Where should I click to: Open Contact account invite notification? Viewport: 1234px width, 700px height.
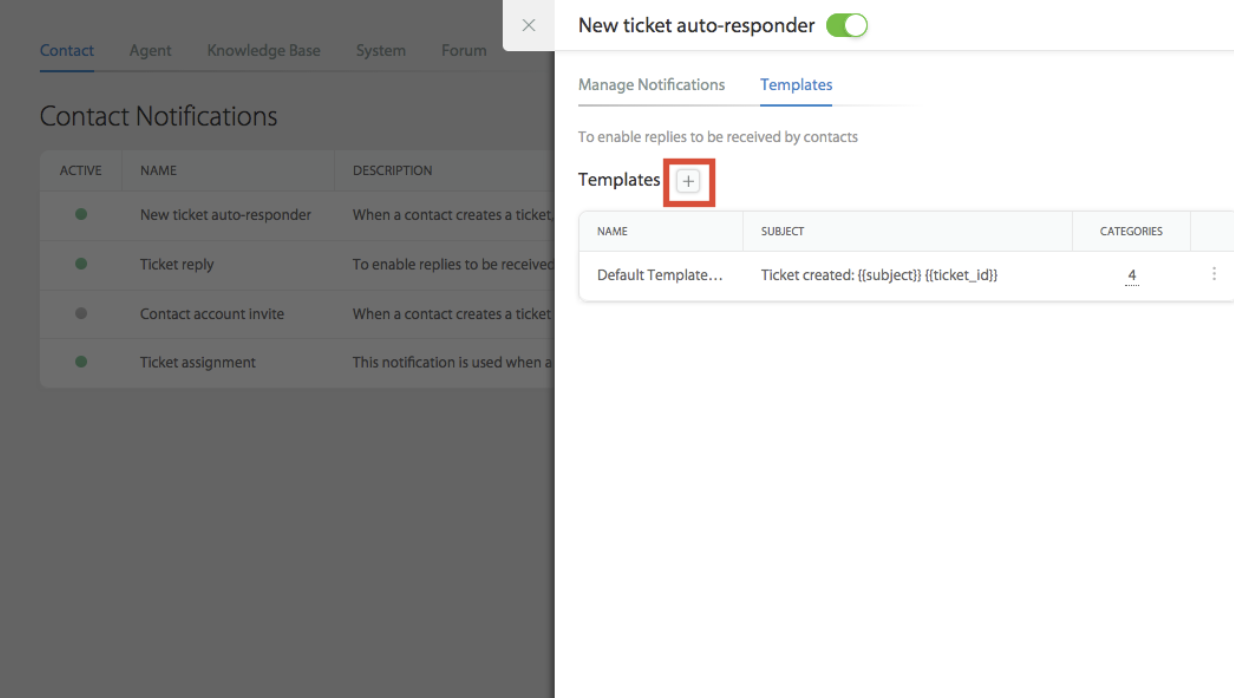[212, 313]
